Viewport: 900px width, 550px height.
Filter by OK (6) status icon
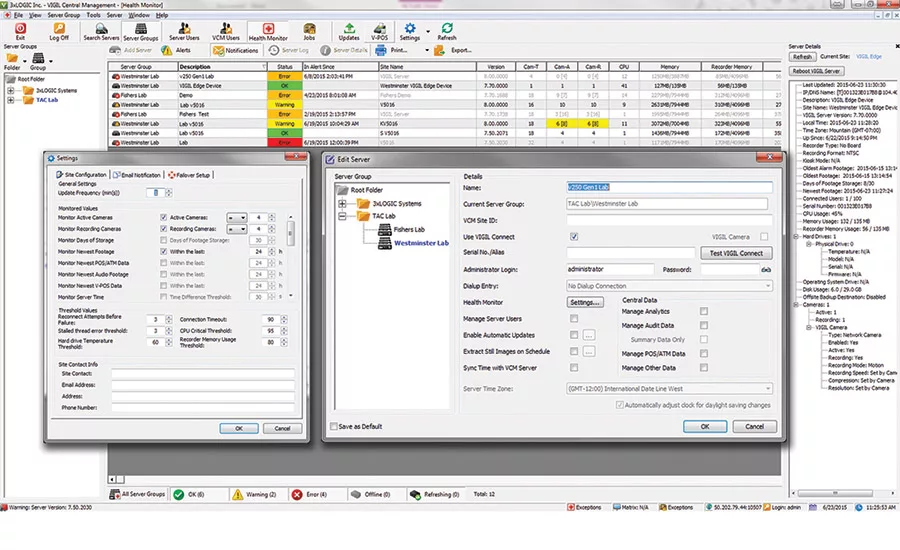[179, 495]
